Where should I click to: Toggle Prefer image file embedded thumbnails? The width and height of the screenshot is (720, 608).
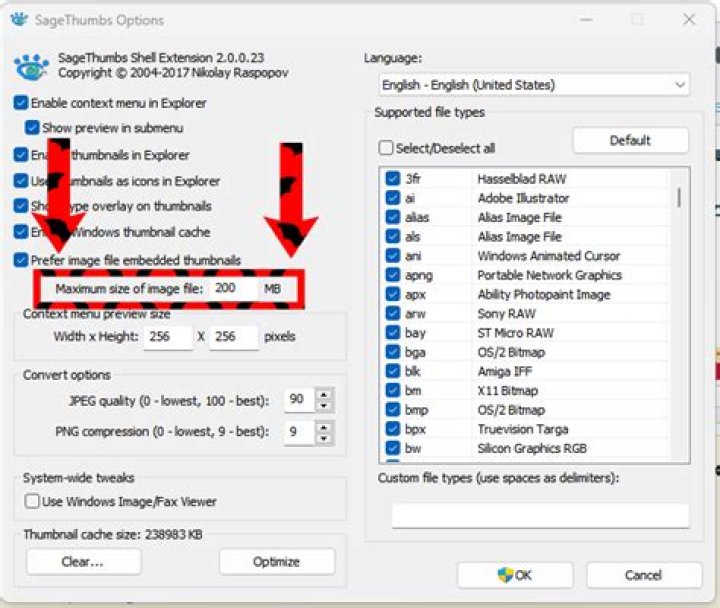(x=21, y=260)
